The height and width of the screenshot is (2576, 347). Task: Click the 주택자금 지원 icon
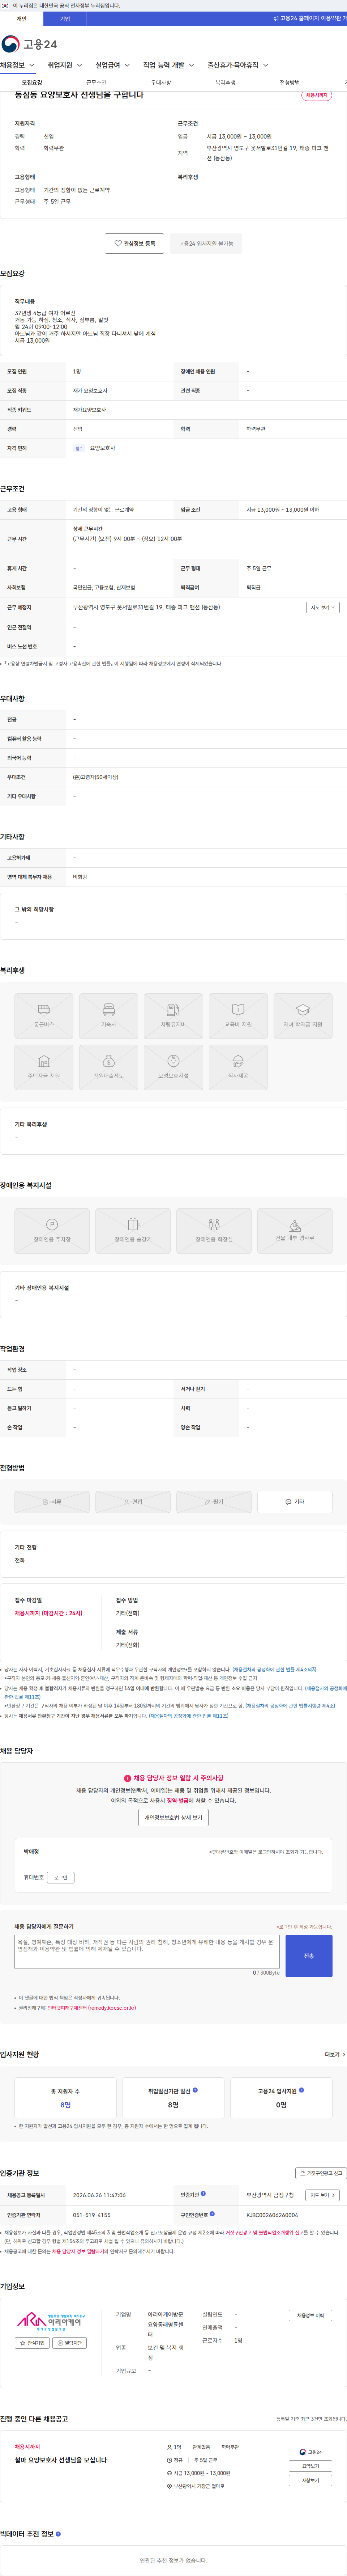pos(44,1067)
